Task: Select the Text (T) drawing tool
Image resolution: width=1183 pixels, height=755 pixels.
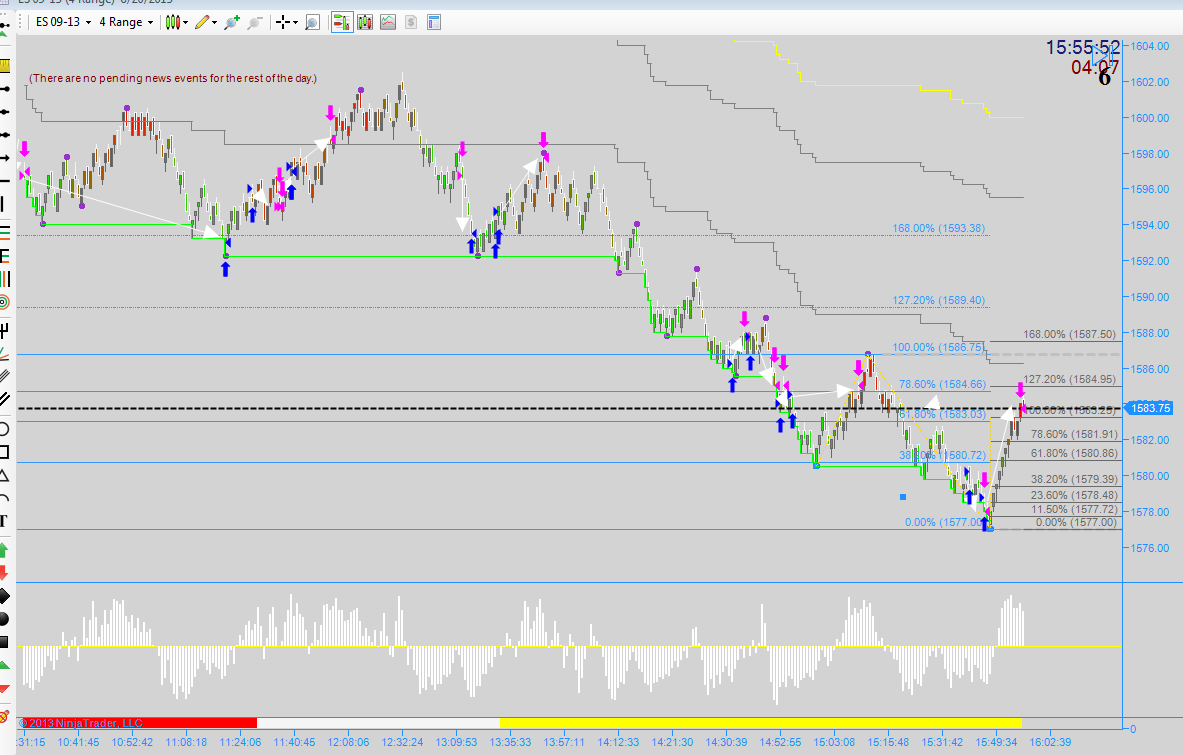Action: click(4, 520)
